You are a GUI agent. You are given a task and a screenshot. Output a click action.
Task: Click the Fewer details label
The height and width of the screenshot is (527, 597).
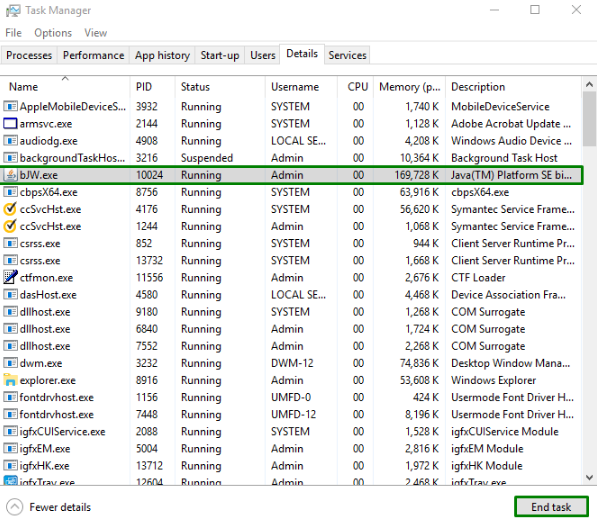[60, 507]
